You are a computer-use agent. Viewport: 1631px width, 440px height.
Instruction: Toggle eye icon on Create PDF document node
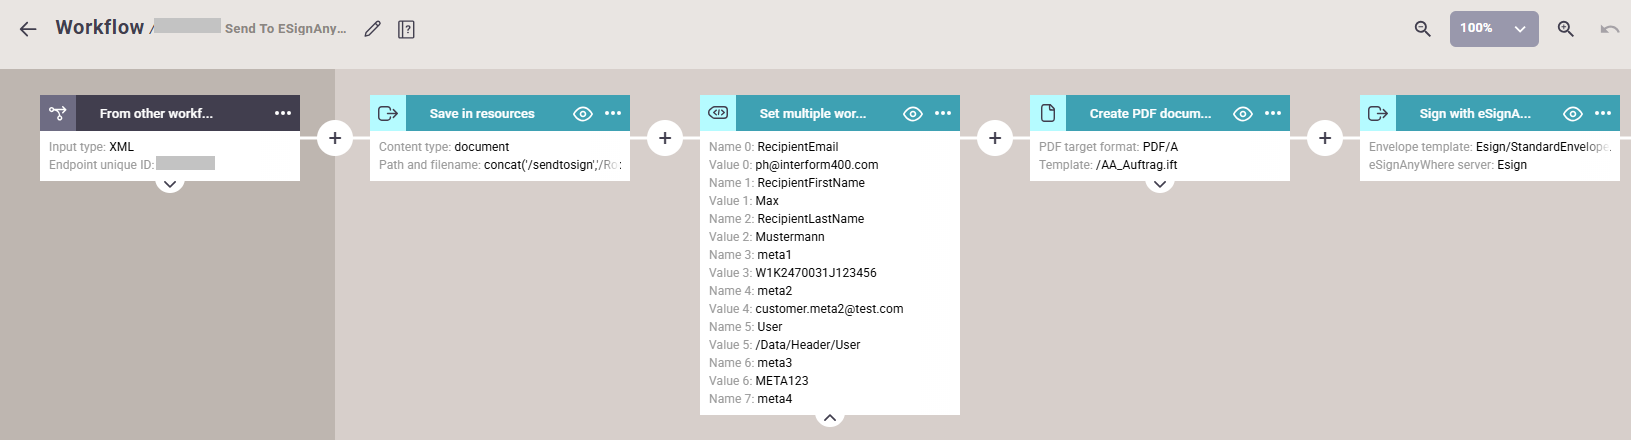1243,114
